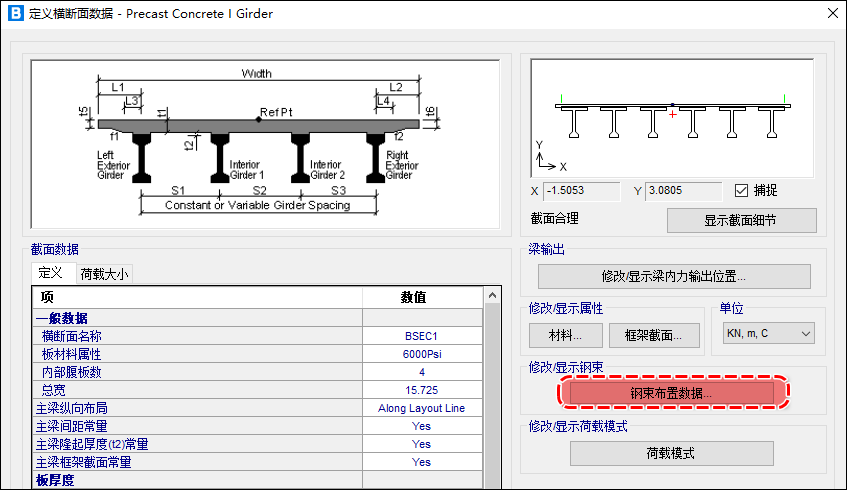Expand the units dropdown KN, m, C
The width and height of the screenshot is (847, 490).
pos(767,334)
